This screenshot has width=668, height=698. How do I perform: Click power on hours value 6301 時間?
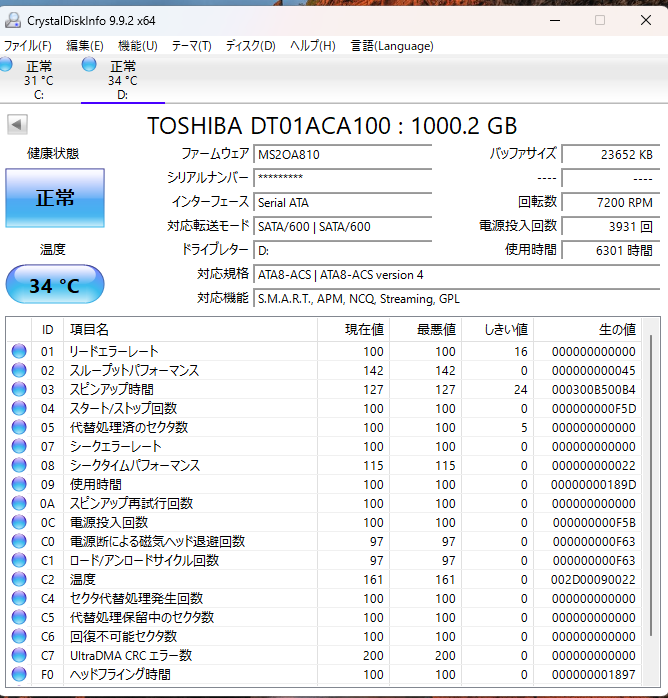610,251
